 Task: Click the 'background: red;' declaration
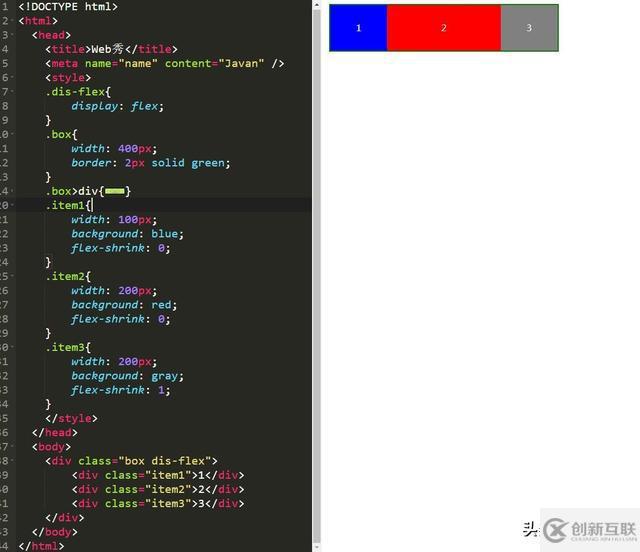124,305
